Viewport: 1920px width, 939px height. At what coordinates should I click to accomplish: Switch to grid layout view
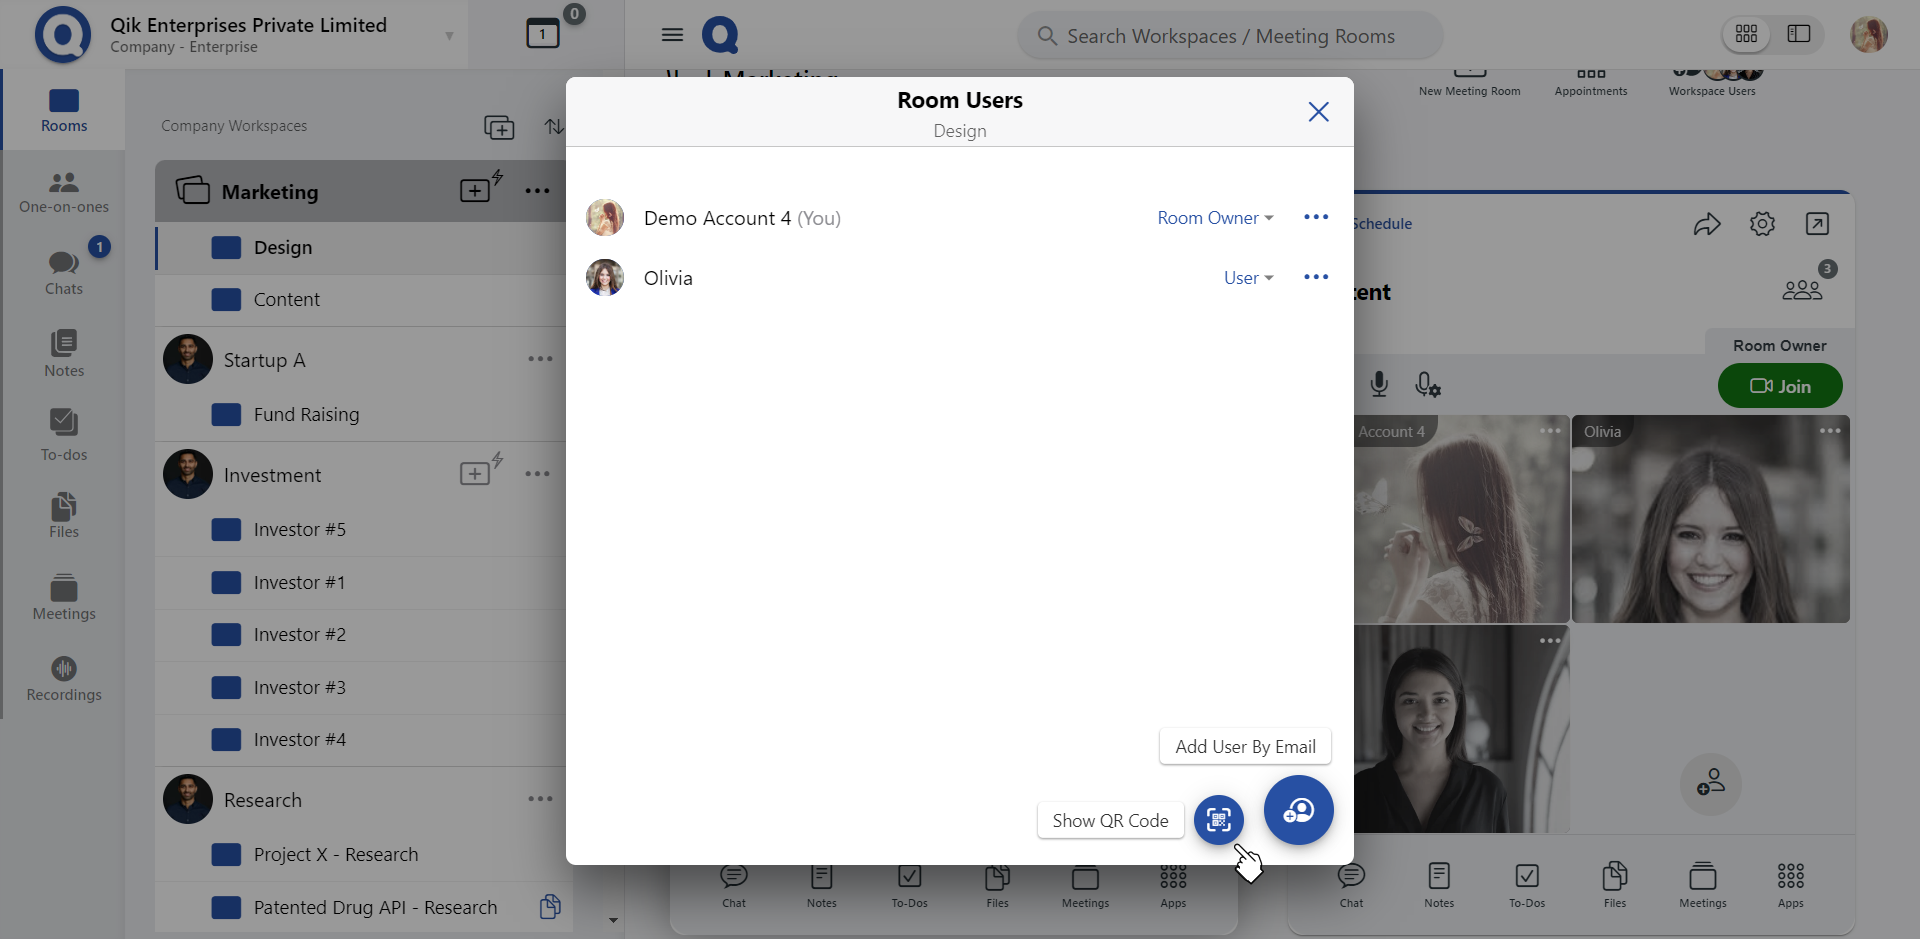click(x=1746, y=34)
